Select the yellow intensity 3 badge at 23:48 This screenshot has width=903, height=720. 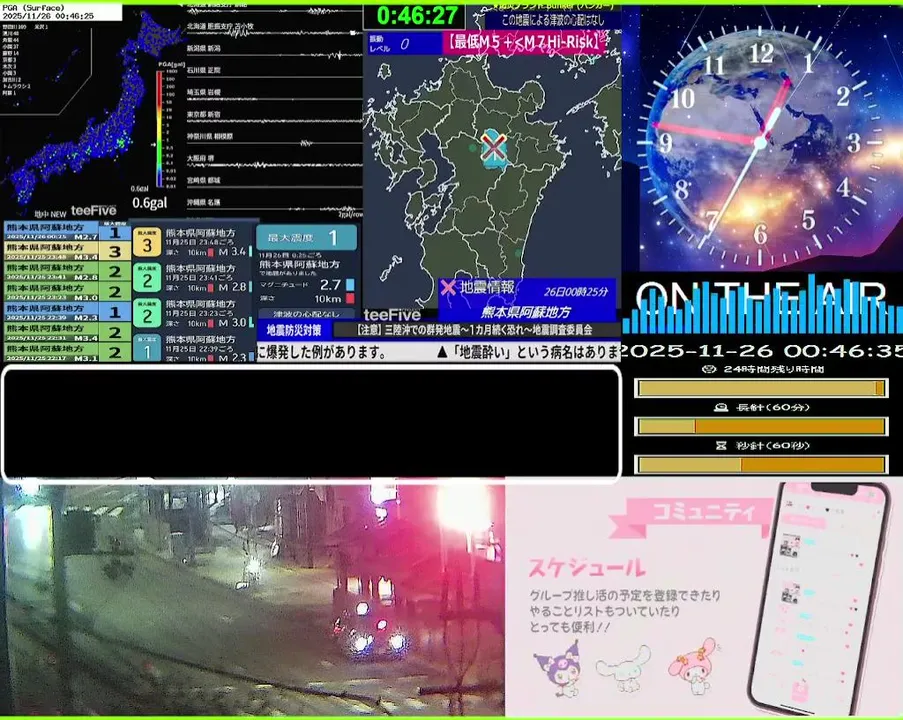(x=147, y=244)
